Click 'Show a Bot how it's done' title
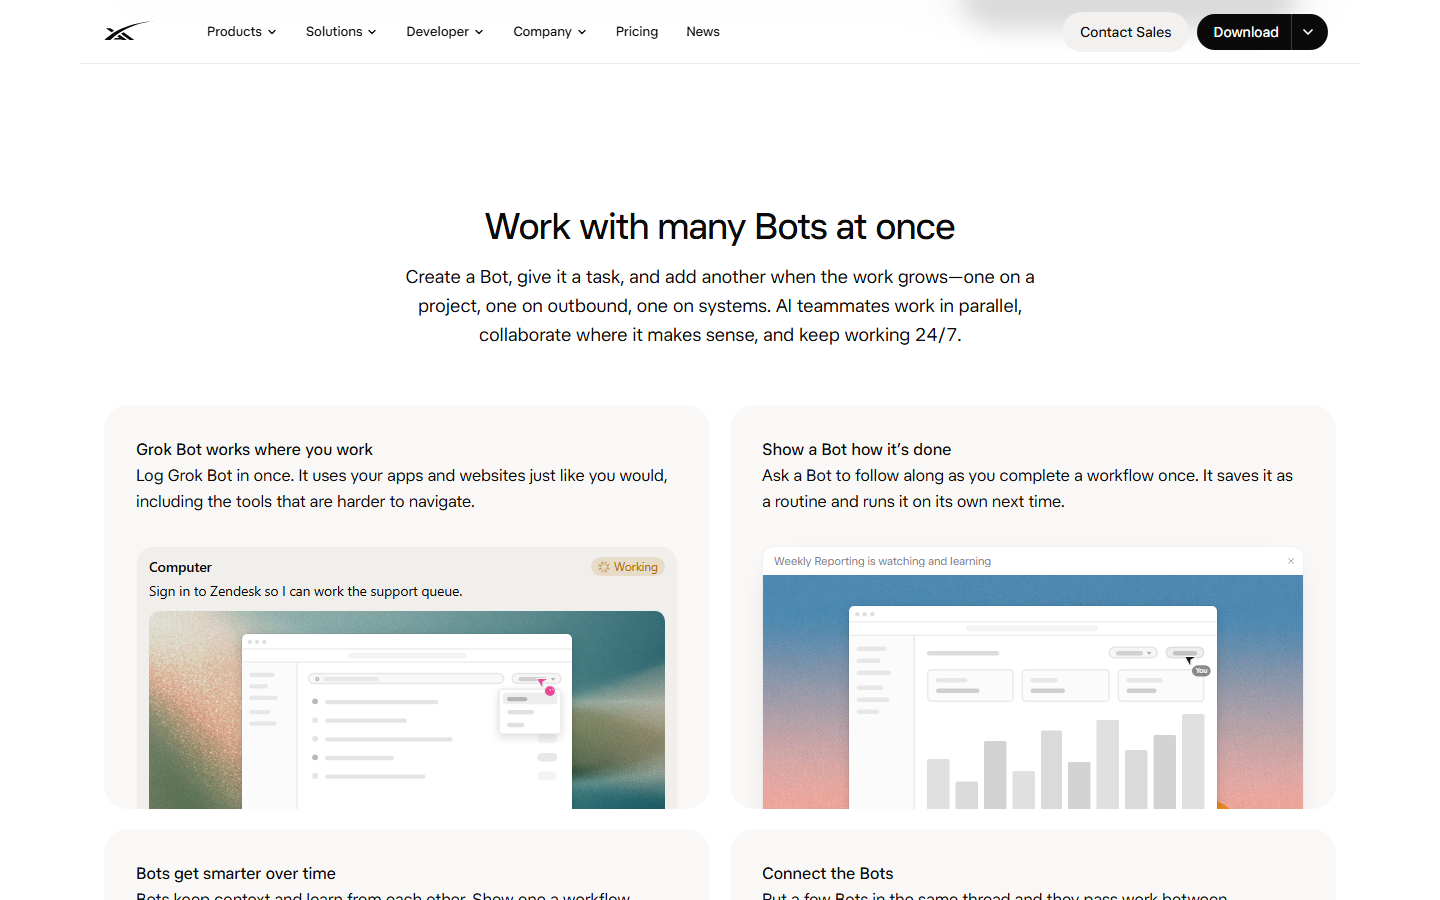 click(856, 450)
